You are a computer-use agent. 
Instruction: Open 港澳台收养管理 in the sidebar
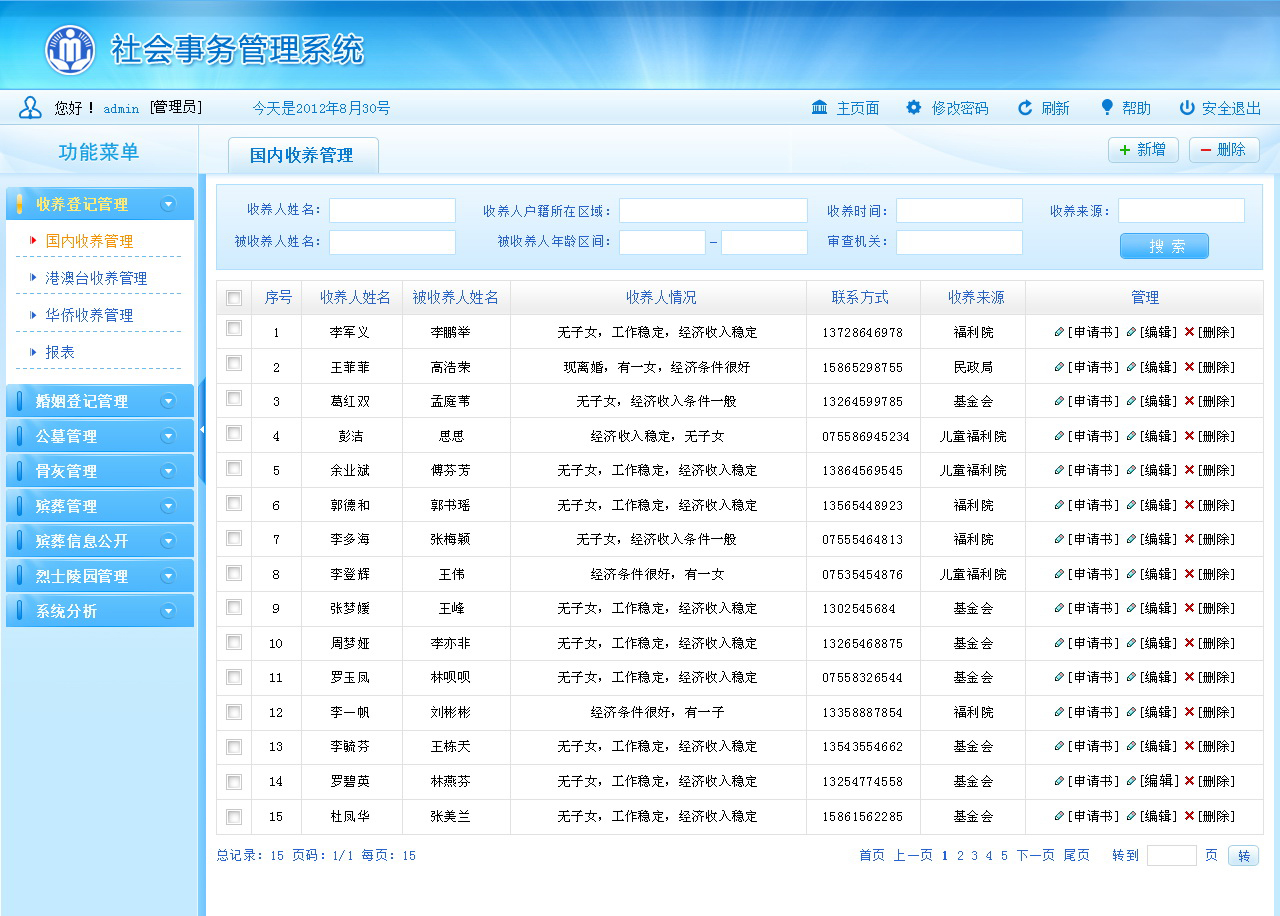pyautogui.click(x=96, y=278)
